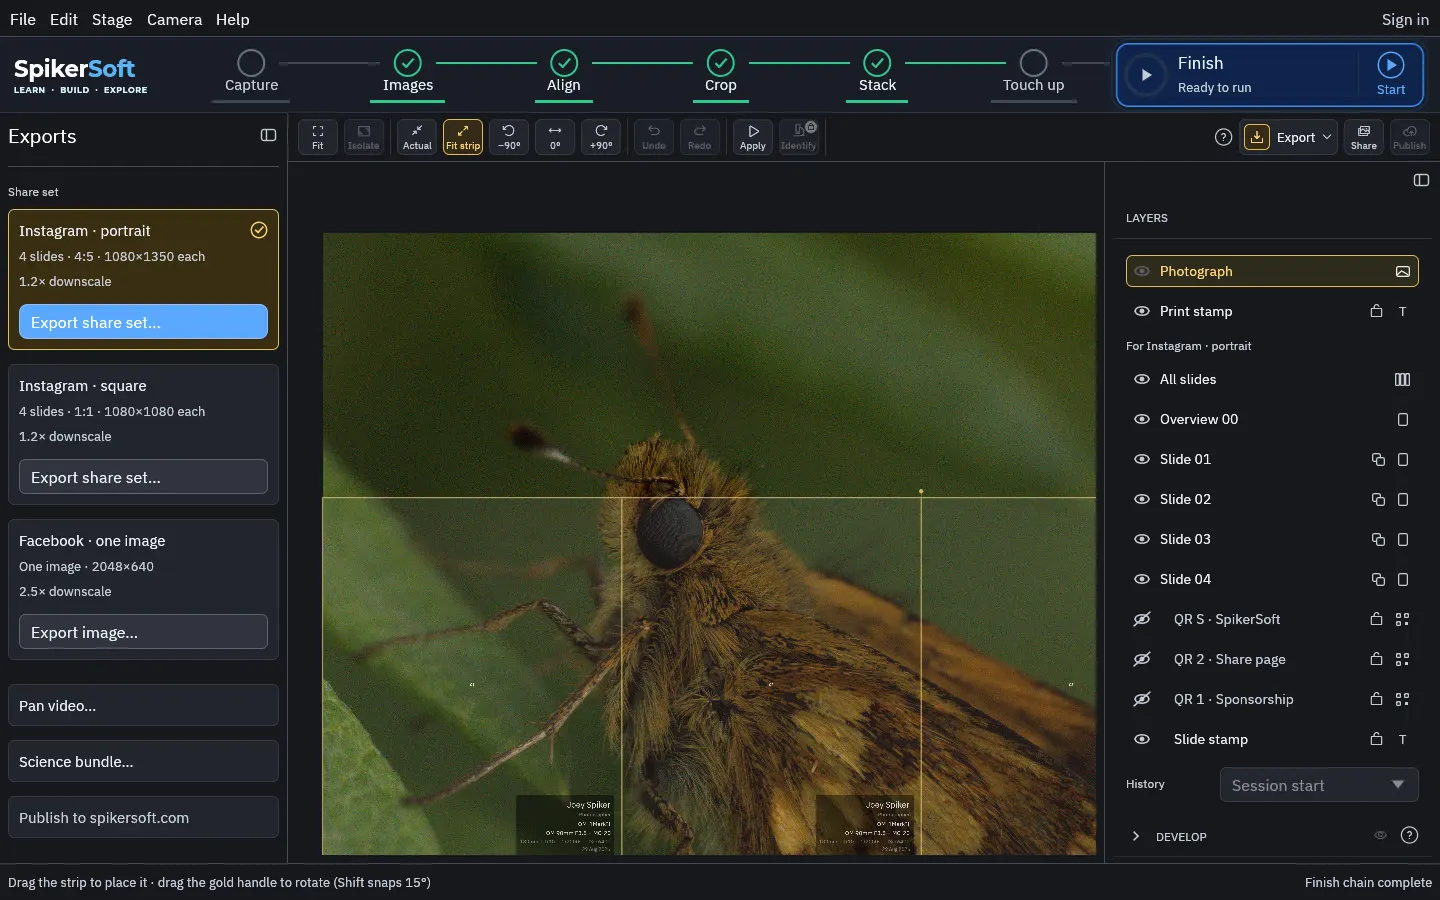Hide the Slide 02 layer

[x=1142, y=499]
